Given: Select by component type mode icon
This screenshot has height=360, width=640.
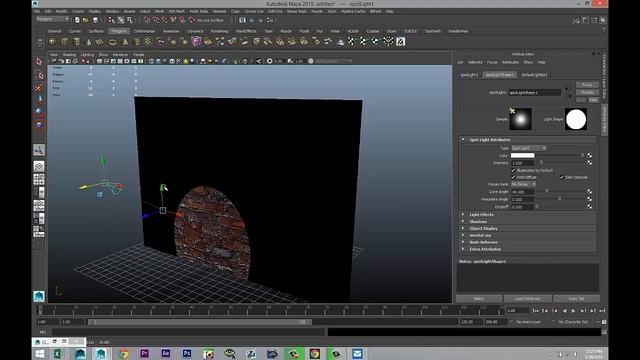Looking at the screenshot, I should click(130, 20).
